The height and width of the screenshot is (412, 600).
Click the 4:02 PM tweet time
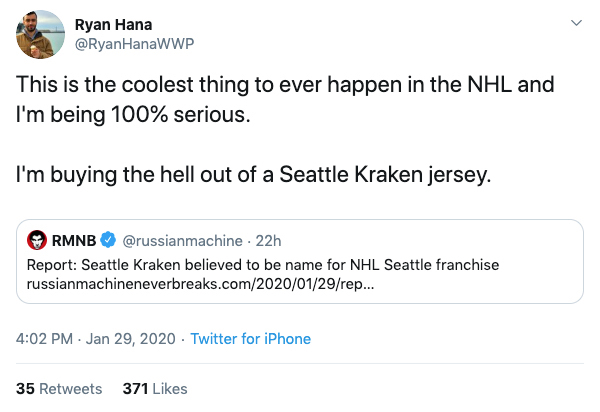[46, 339]
